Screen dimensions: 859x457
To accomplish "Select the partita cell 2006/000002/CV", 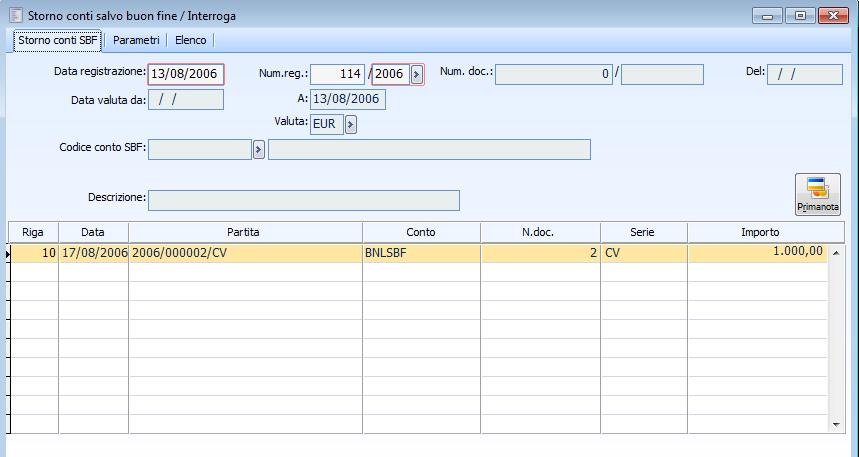I will (x=245, y=253).
